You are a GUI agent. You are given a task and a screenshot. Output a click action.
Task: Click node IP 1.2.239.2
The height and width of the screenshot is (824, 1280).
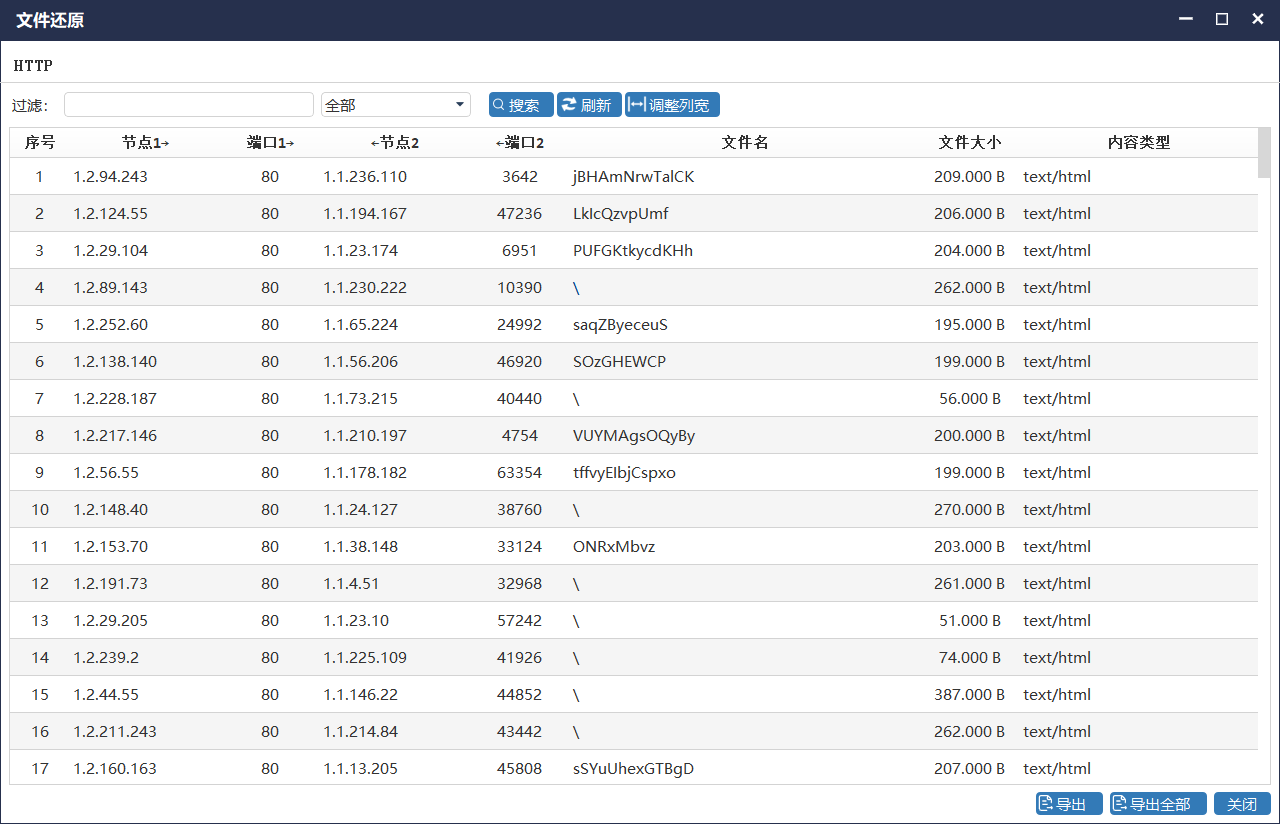tap(106, 658)
